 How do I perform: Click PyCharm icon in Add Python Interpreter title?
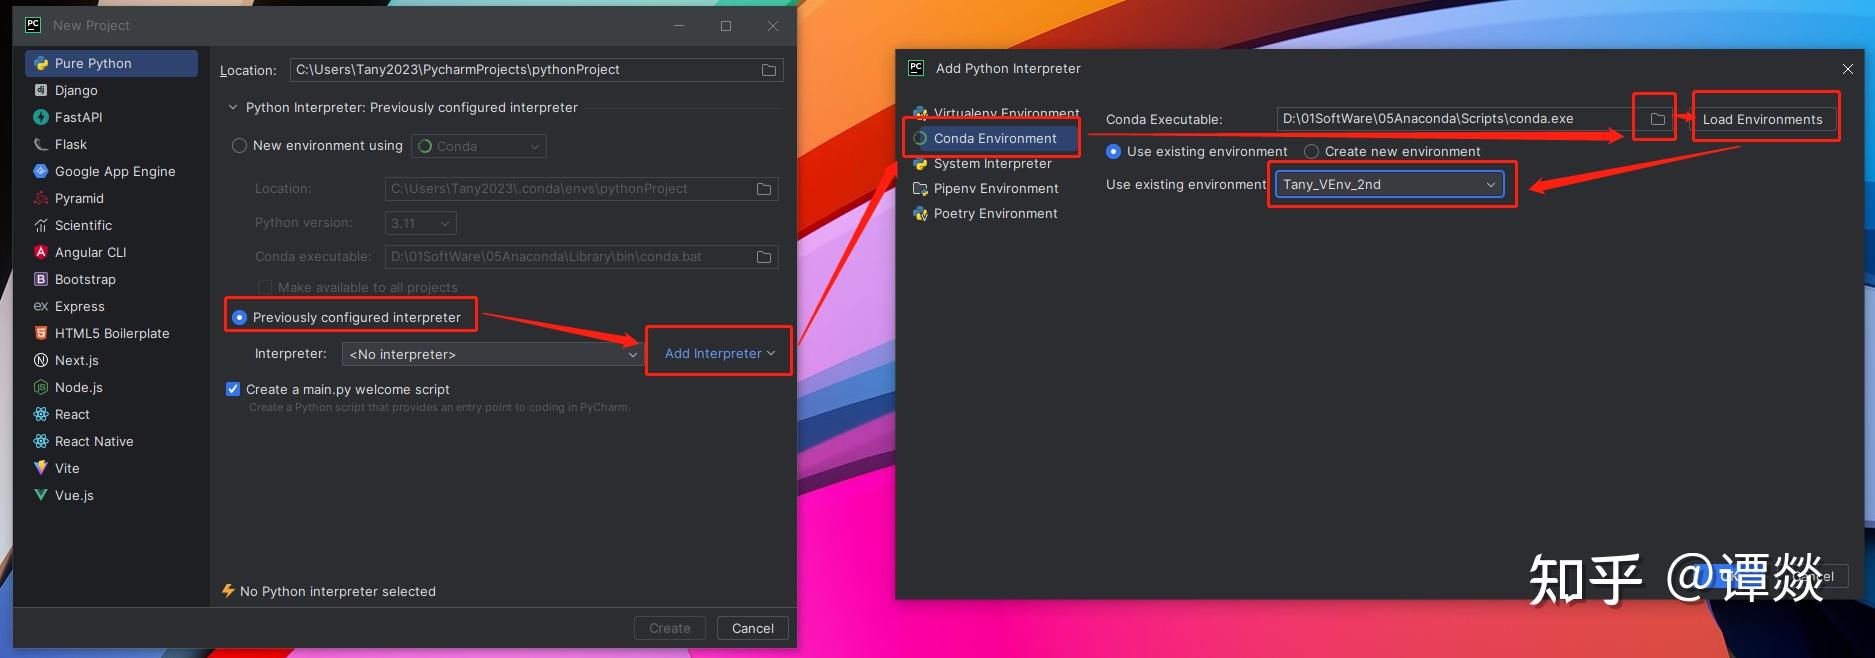click(x=915, y=68)
